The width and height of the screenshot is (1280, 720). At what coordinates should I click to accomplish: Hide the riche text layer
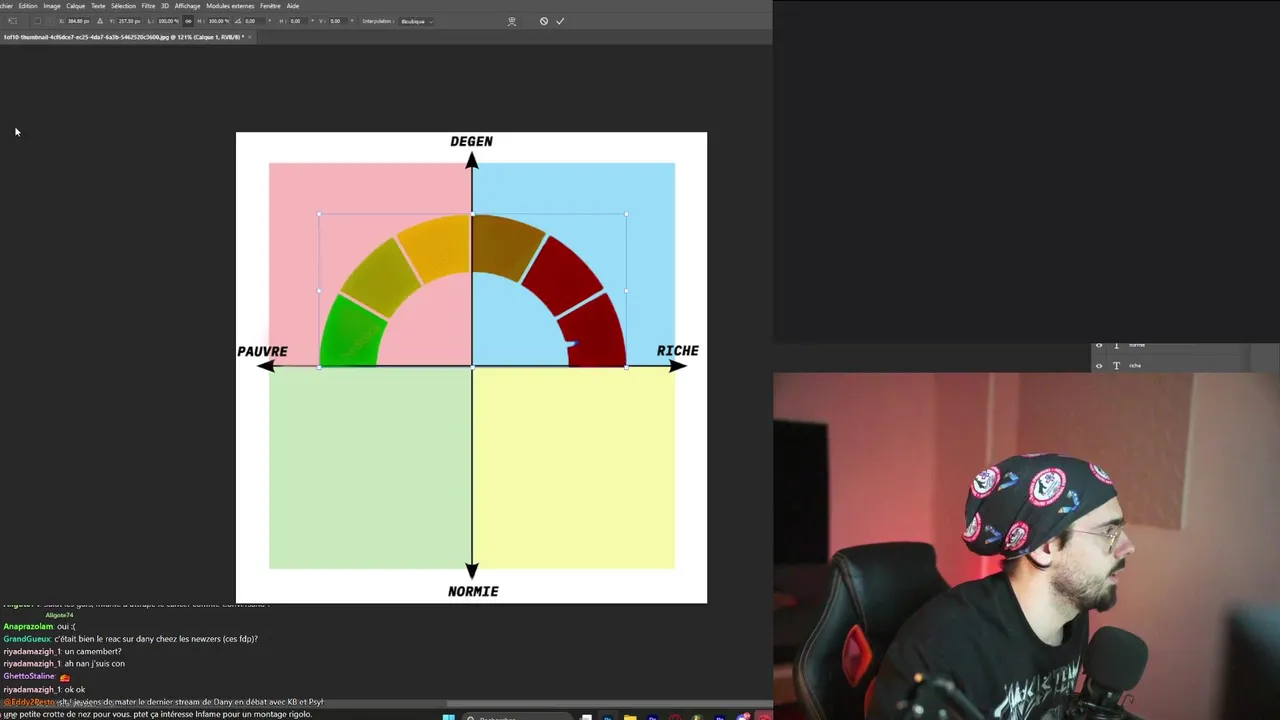1099,366
